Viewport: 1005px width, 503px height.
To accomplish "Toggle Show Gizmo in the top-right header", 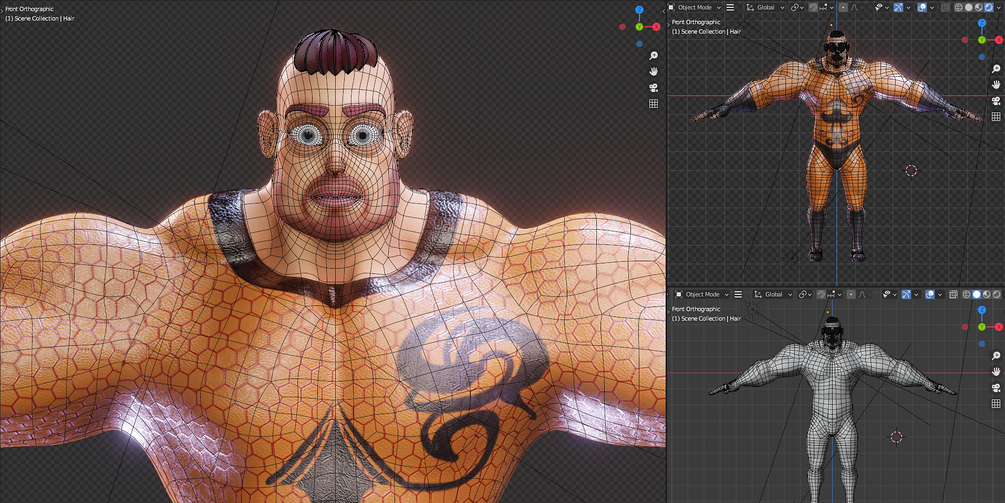I will tap(899, 8).
